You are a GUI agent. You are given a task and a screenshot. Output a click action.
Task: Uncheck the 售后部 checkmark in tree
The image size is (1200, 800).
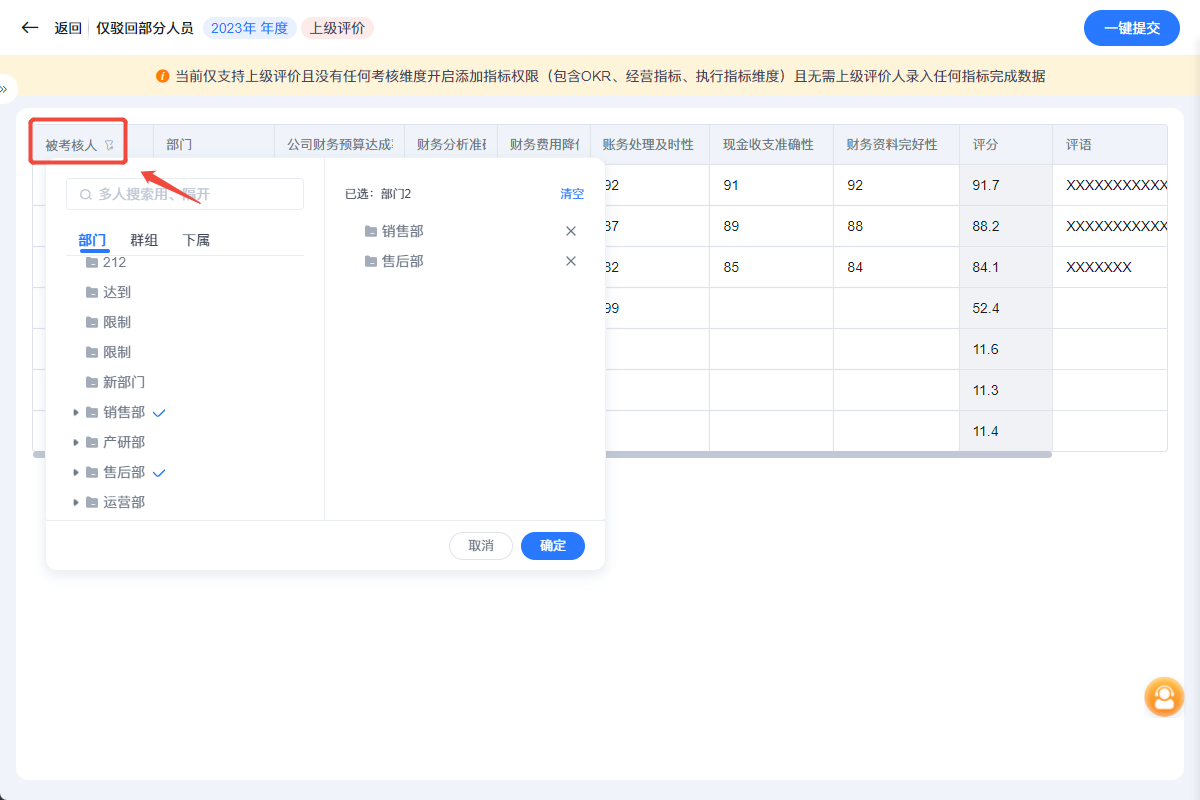159,472
